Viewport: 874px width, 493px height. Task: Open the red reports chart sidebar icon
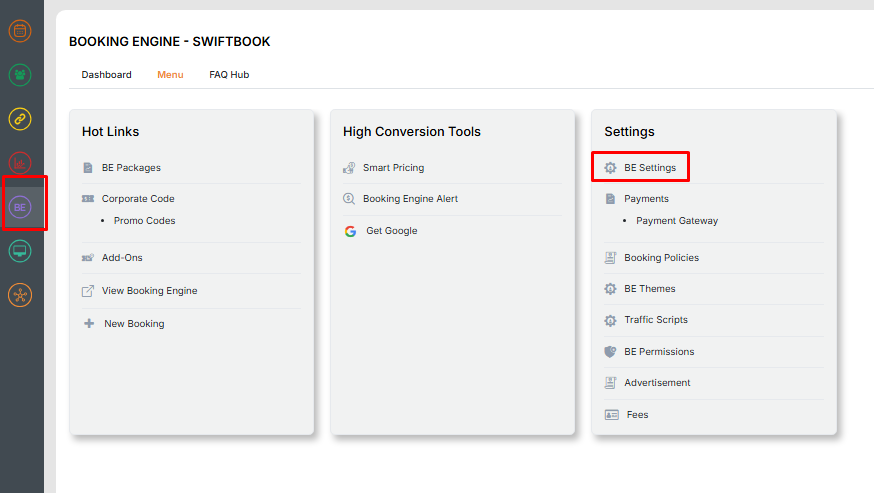(20, 163)
